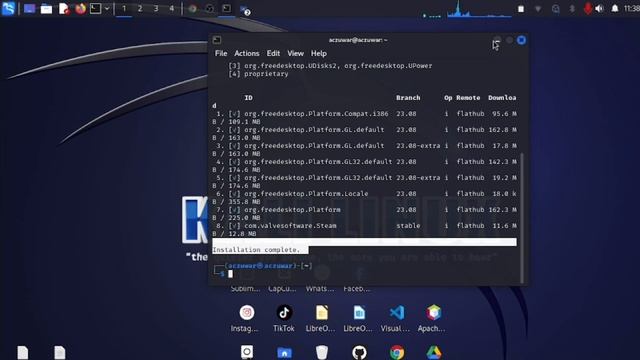Open the terminal Actions menu

click(x=247, y=53)
